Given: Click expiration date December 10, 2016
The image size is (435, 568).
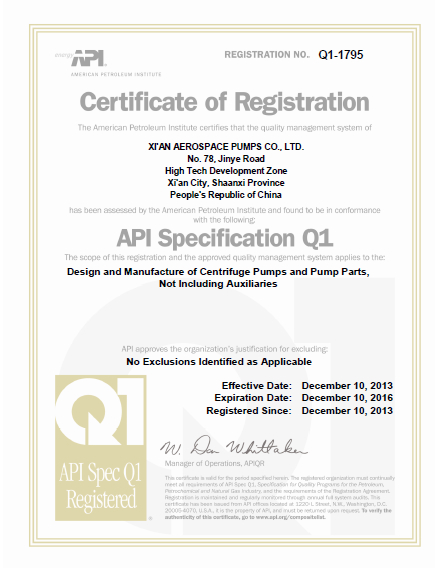Looking at the screenshot, I should tap(347, 398).
